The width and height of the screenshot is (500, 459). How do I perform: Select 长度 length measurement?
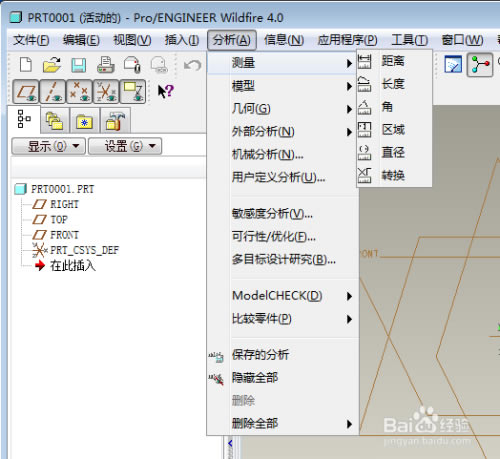(x=394, y=84)
